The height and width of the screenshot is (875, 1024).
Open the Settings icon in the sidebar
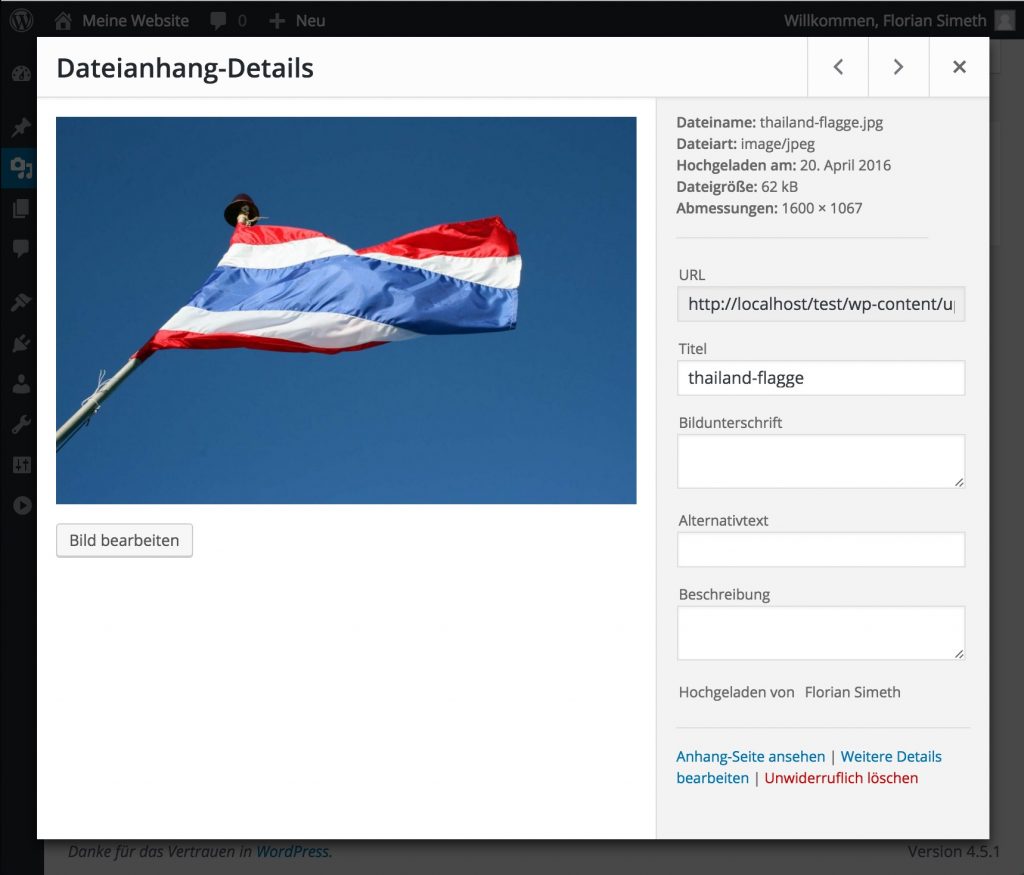coord(20,464)
